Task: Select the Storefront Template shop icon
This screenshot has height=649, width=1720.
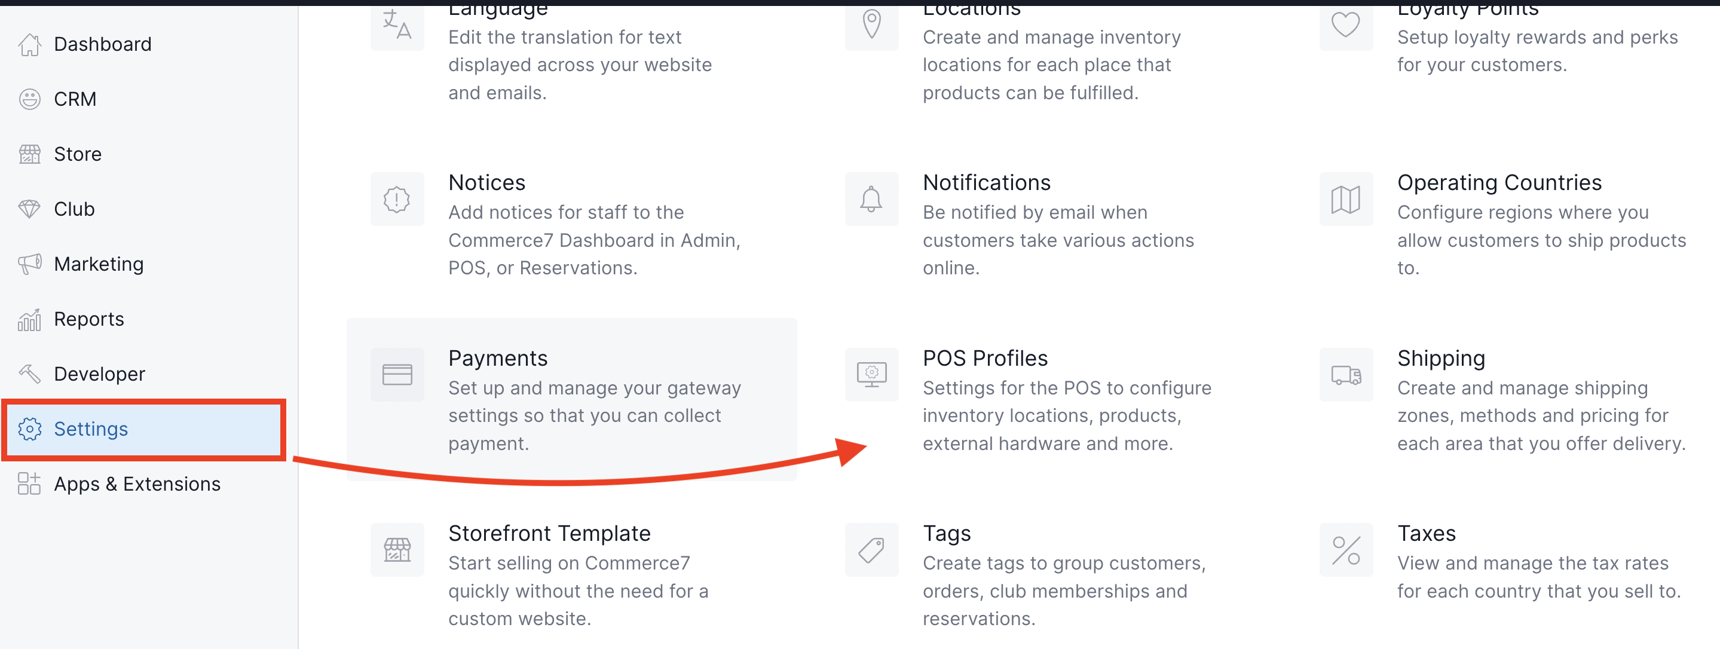Action: pyautogui.click(x=397, y=550)
